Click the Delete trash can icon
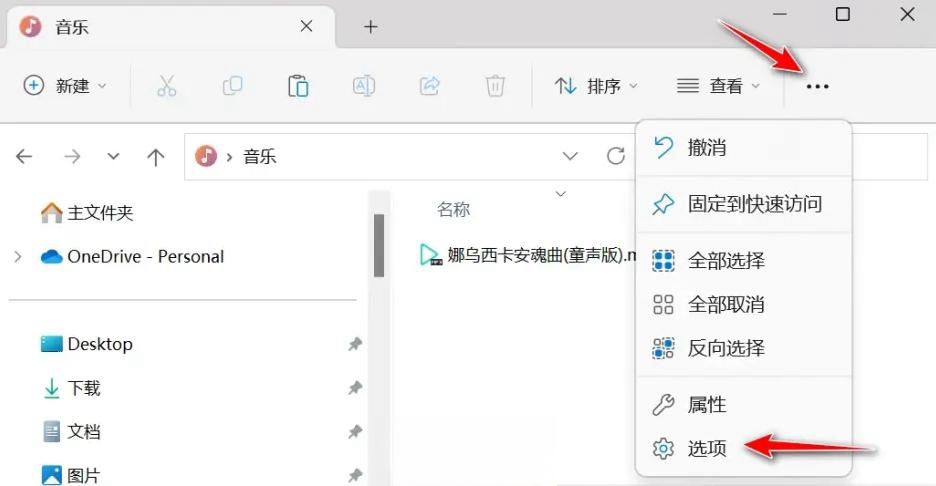Viewport: 936px width, 486px height. point(495,86)
